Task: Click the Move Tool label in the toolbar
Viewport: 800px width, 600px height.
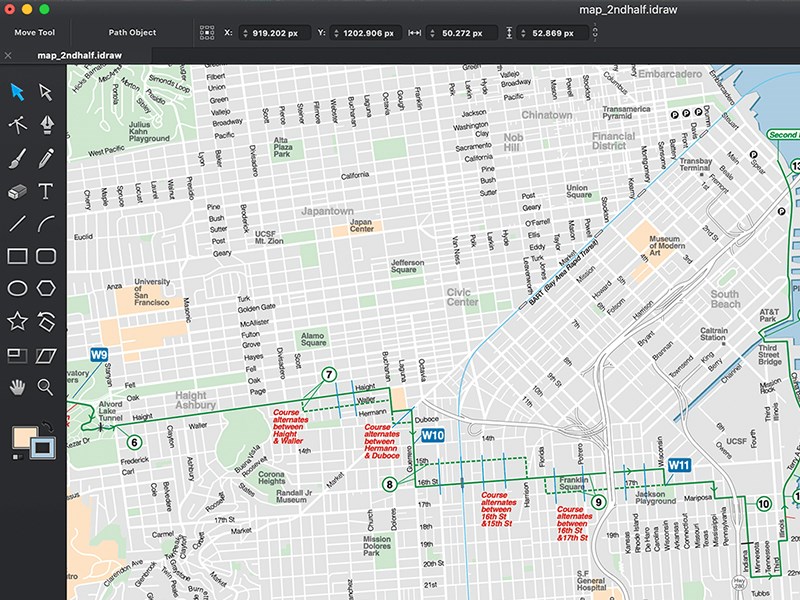Action: click(35, 32)
